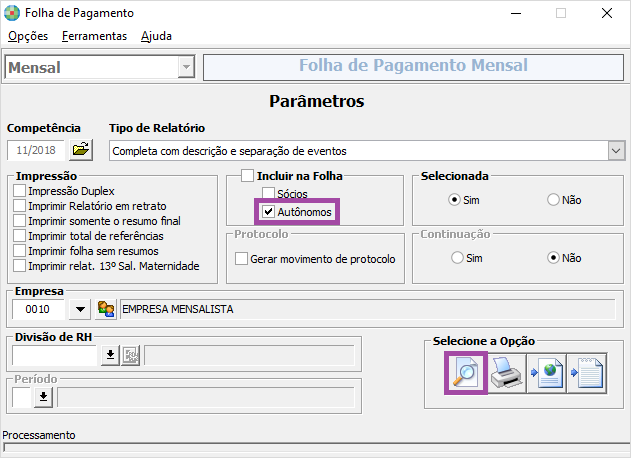Open the Empresa code dropdown arrow

pyautogui.click(x=80, y=309)
